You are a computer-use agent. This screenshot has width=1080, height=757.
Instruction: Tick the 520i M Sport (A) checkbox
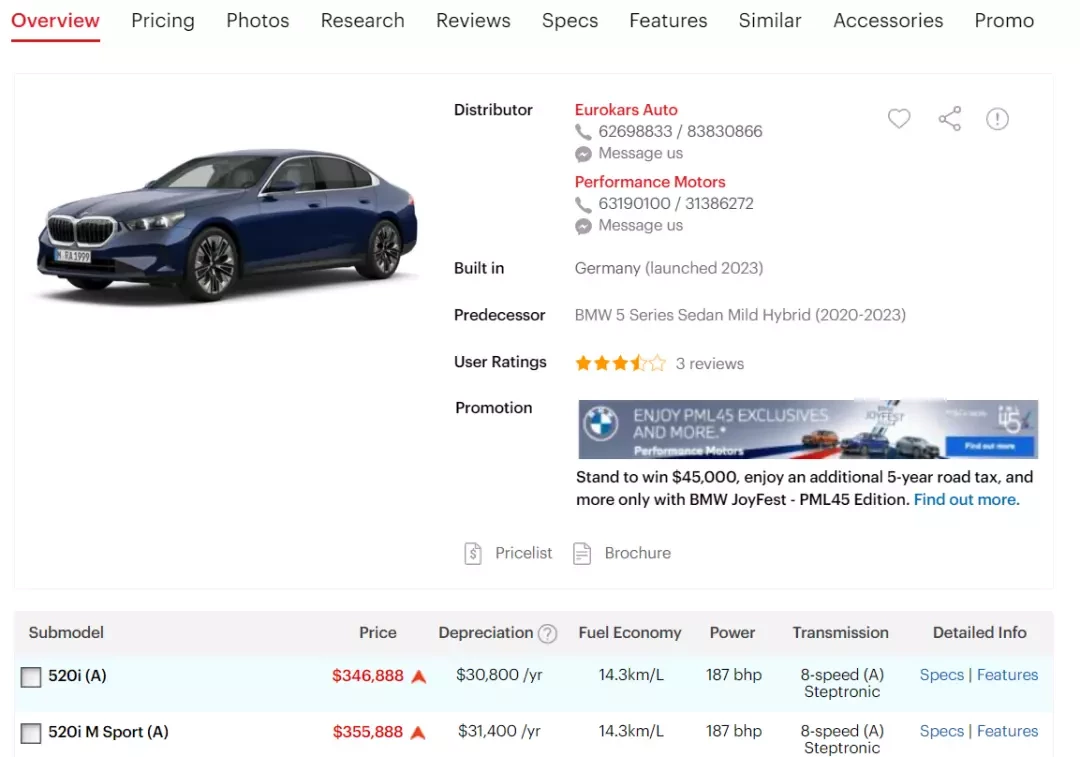click(x=31, y=733)
